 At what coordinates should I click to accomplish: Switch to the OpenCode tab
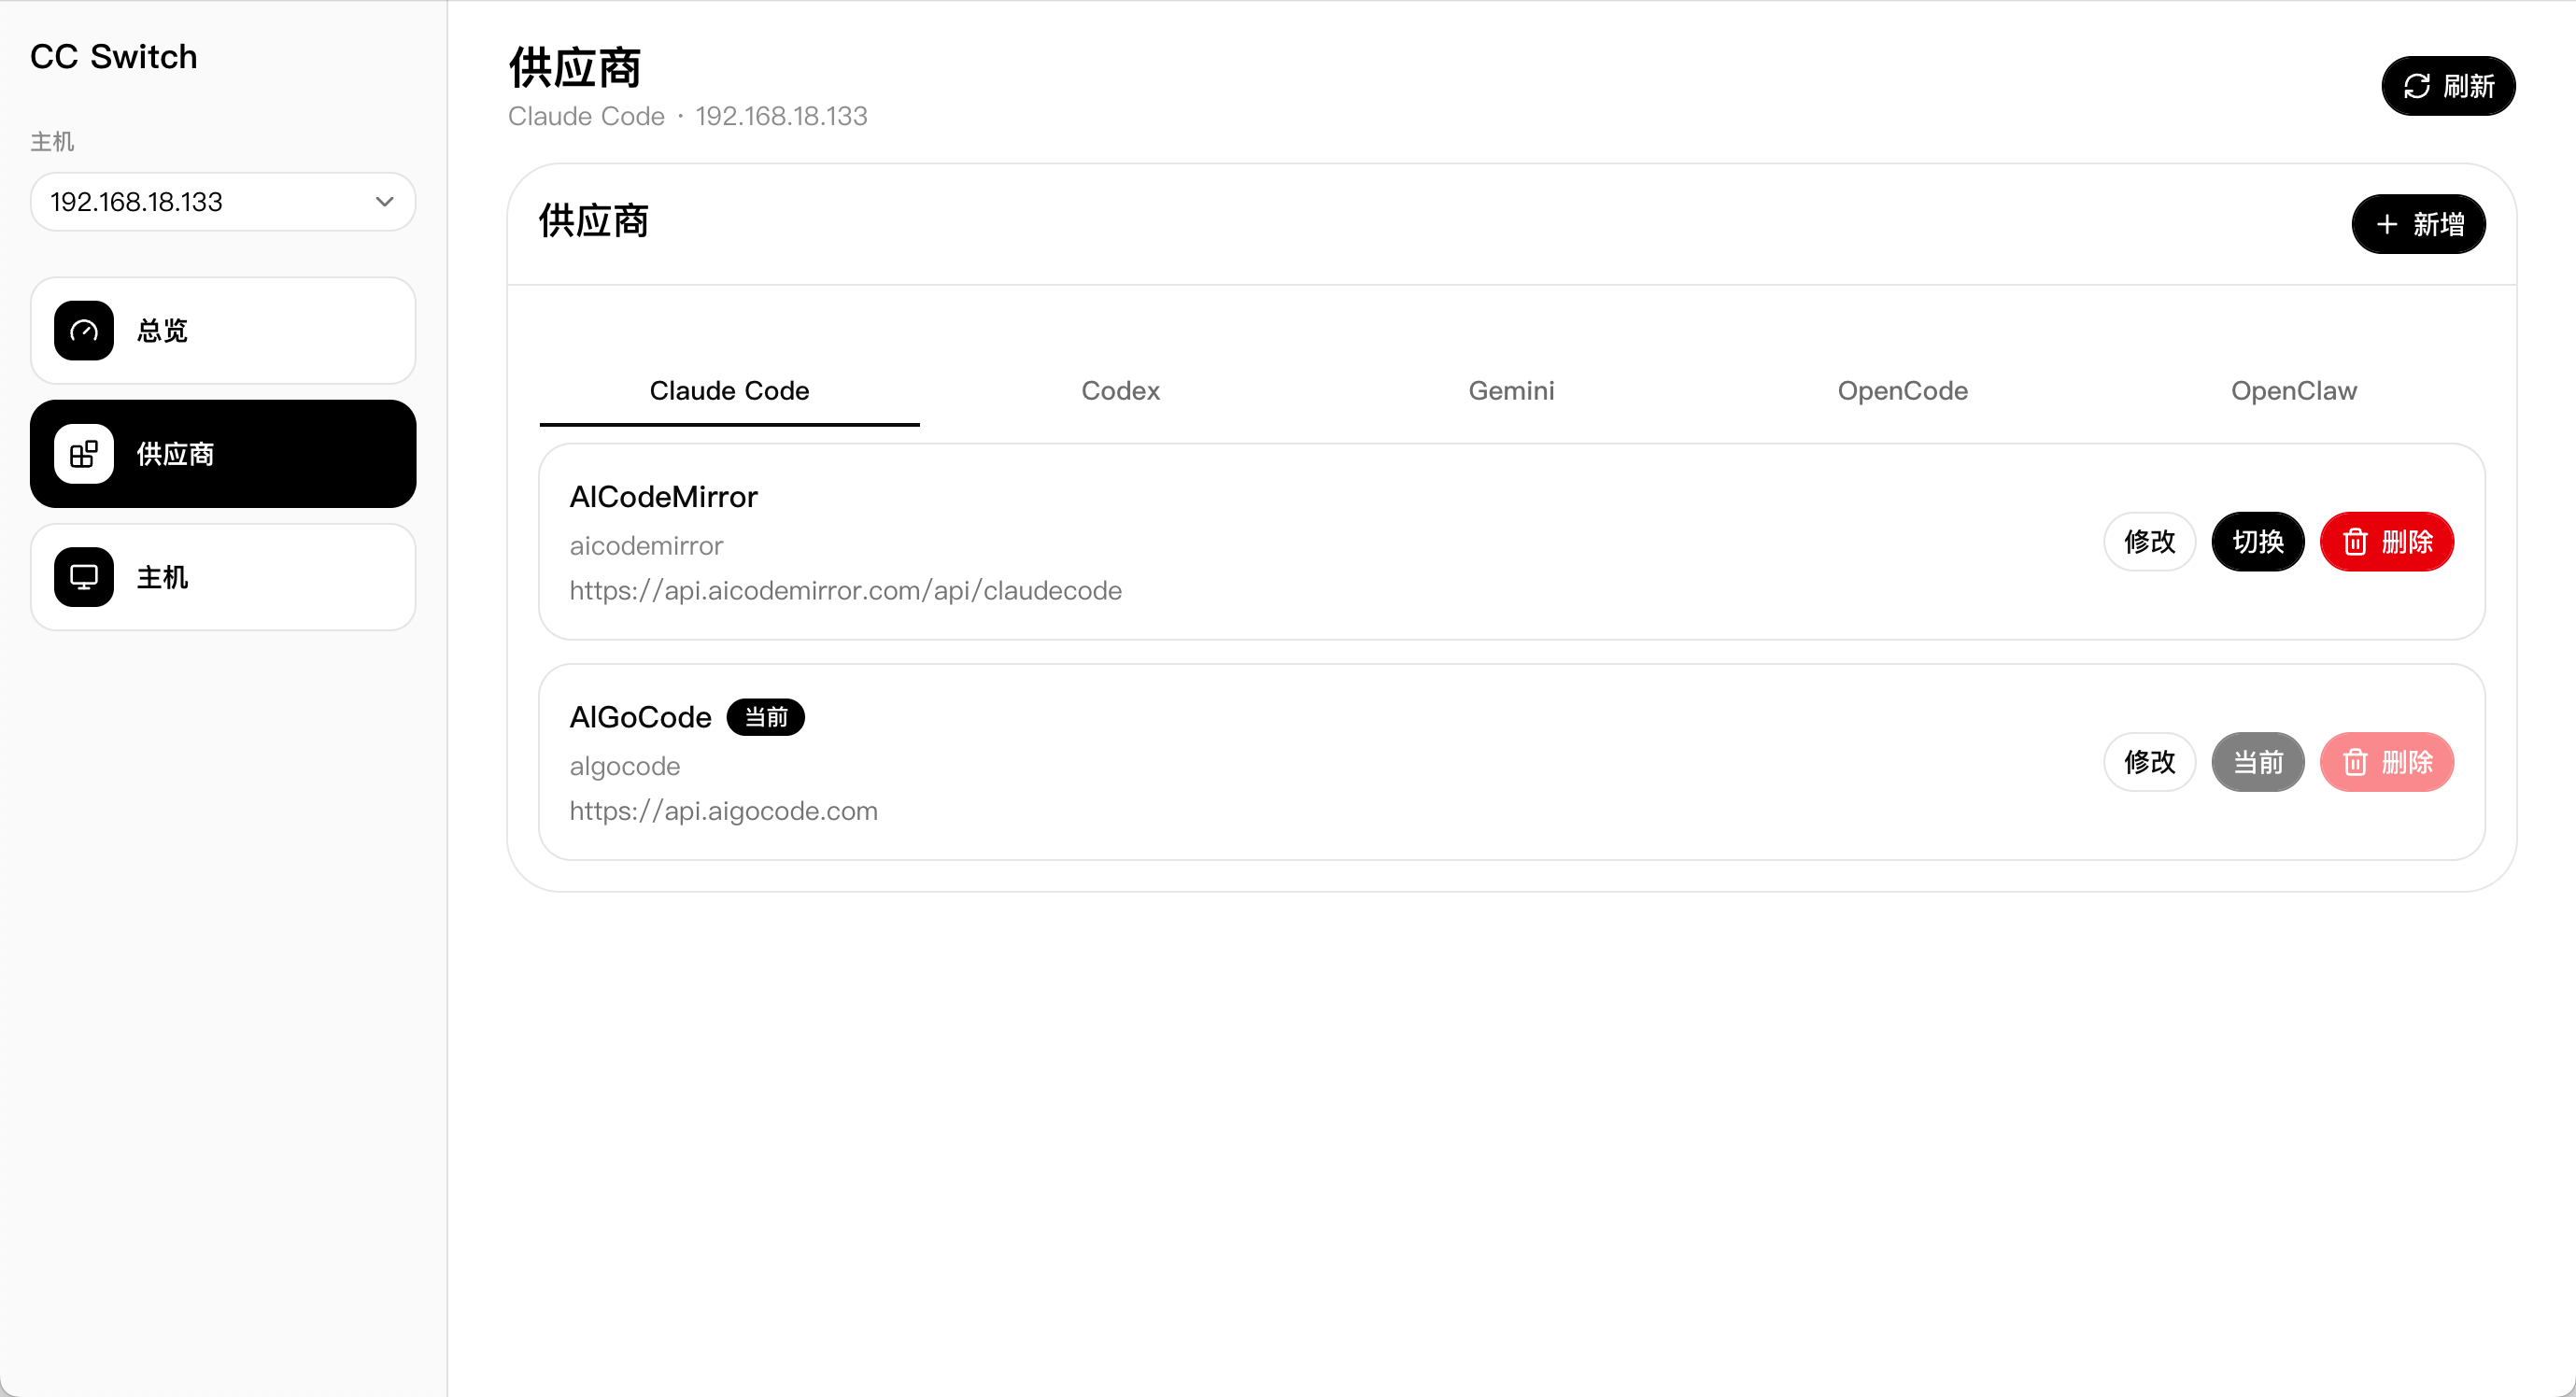point(1902,391)
